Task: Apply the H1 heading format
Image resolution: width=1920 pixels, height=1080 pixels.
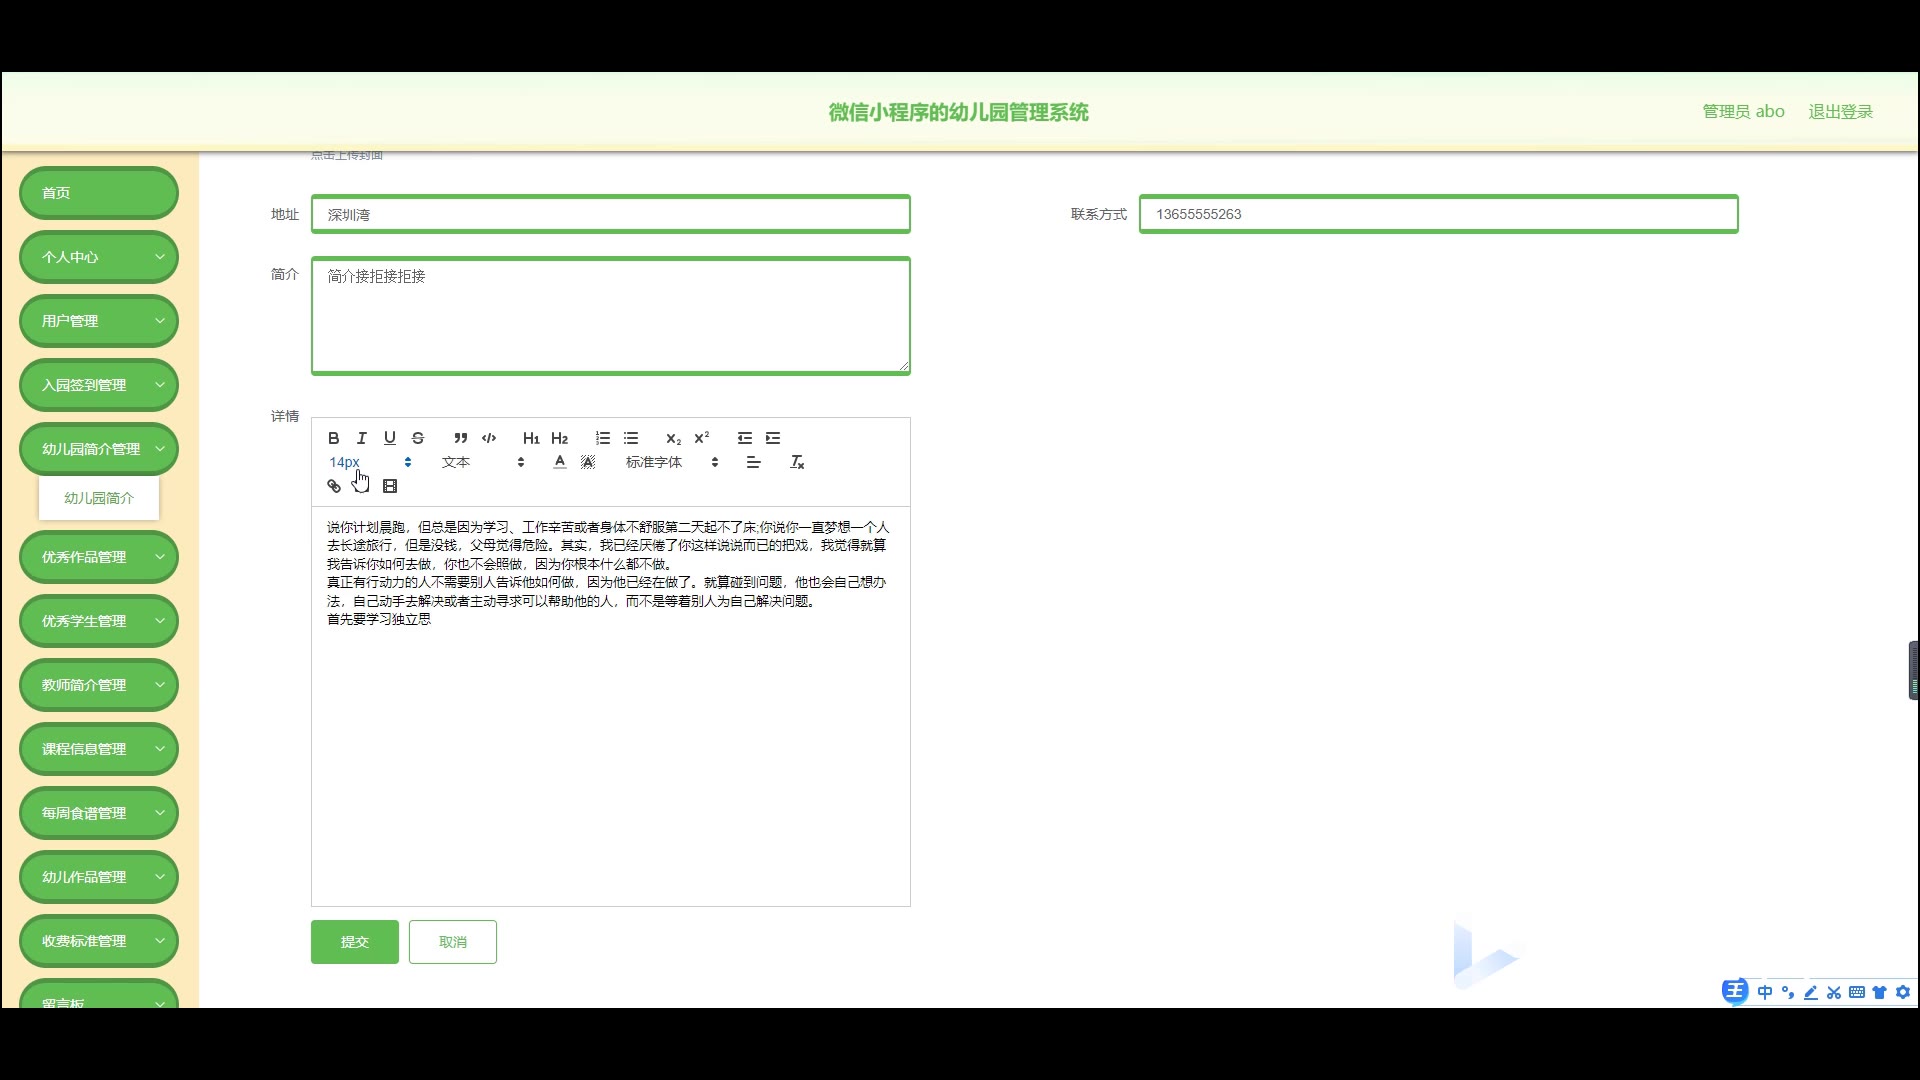Action: [x=531, y=438]
